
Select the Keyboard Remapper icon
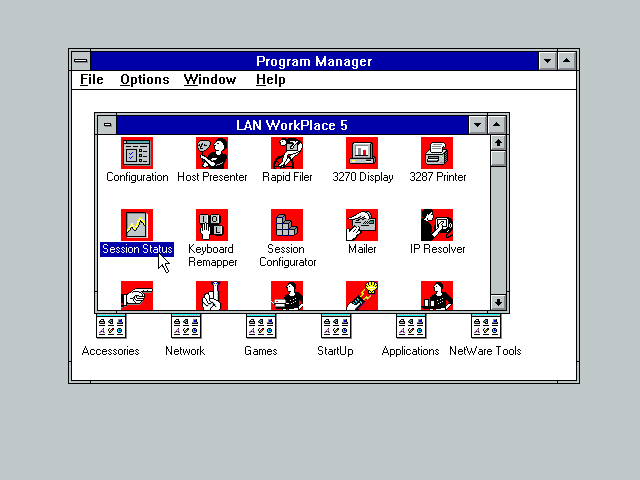click(212, 225)
